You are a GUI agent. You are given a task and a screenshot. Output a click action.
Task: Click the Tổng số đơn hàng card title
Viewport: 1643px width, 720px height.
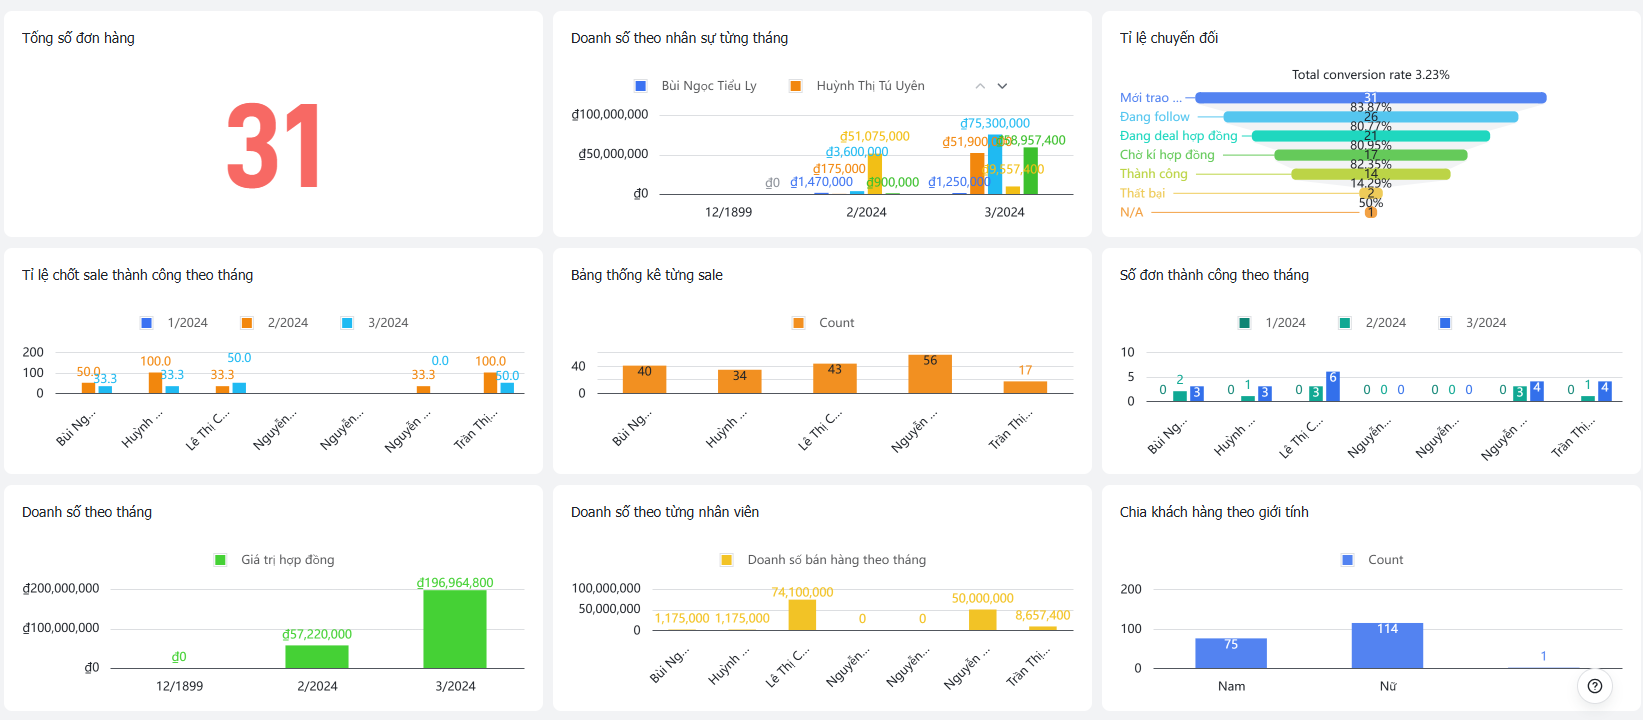pyautogui.click(x=78, y=38)
